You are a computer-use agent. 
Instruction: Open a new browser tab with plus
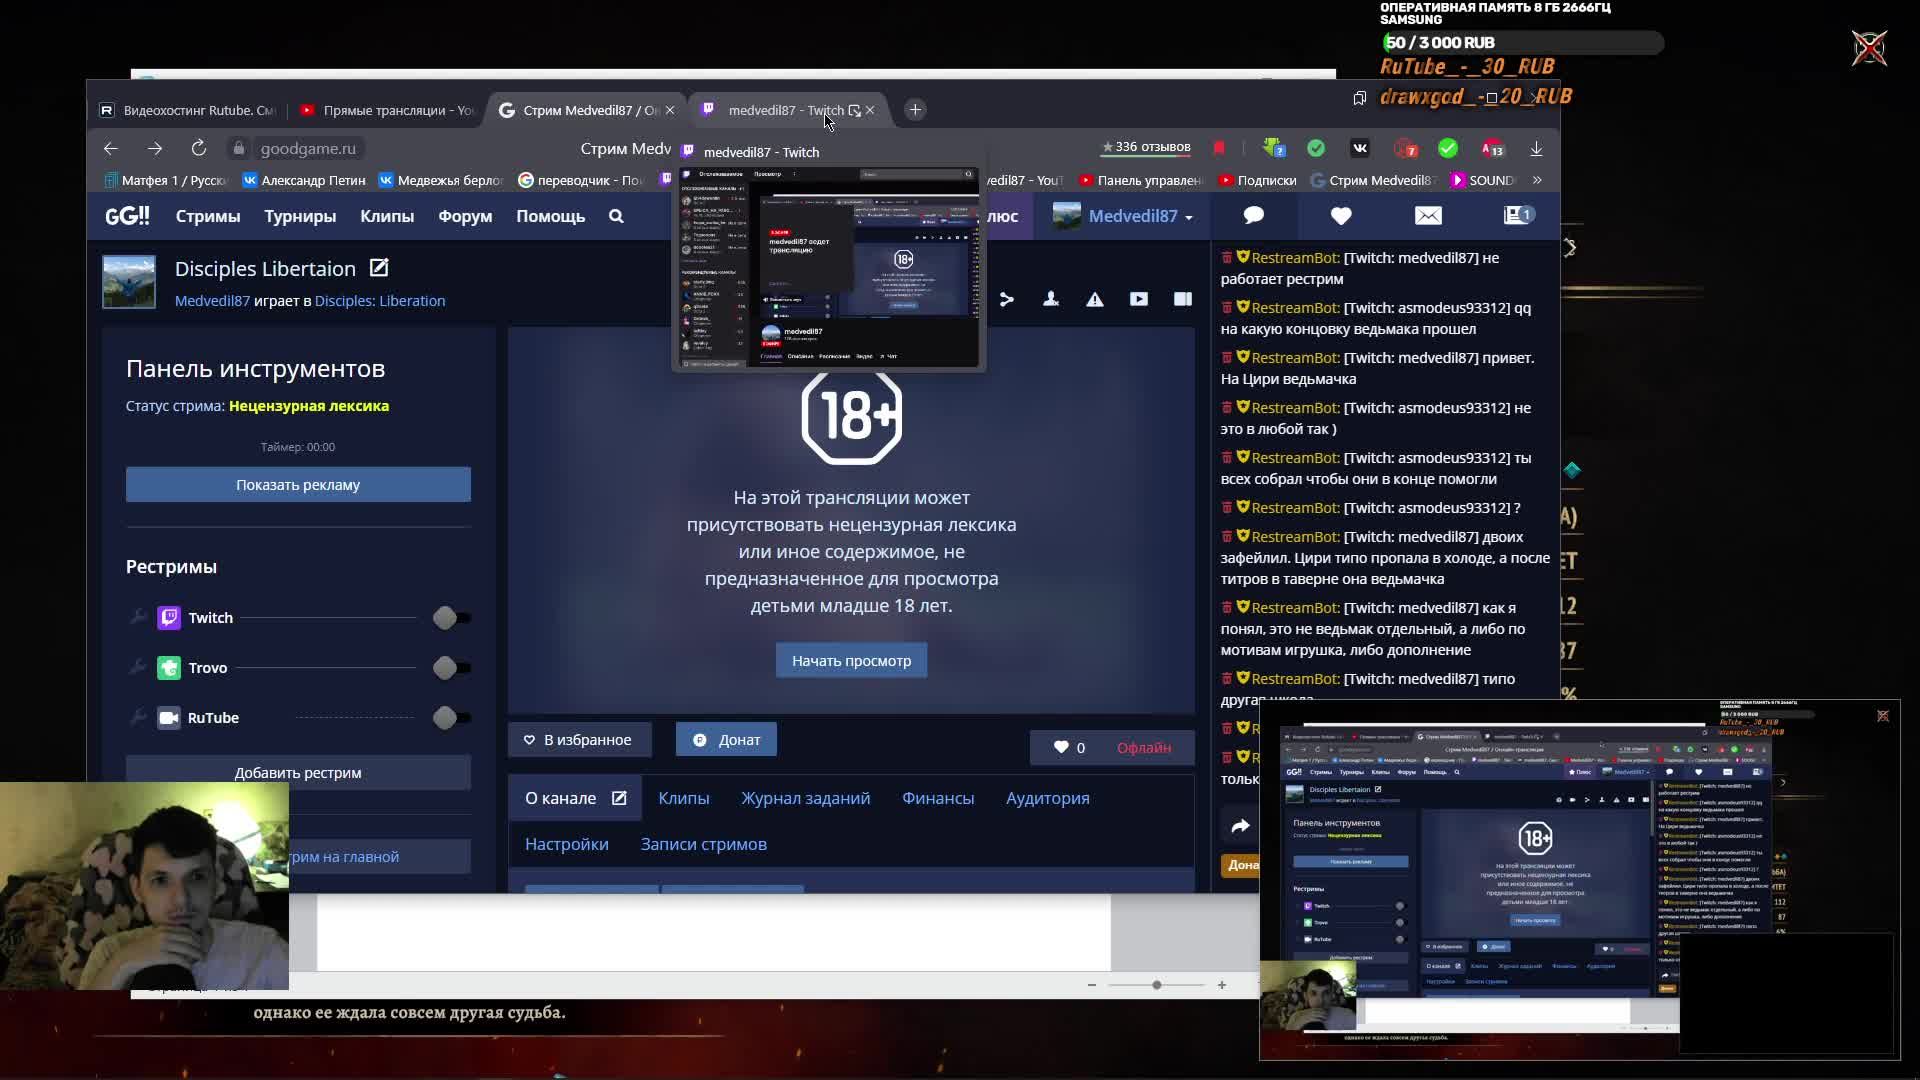[x=915, y=110]
